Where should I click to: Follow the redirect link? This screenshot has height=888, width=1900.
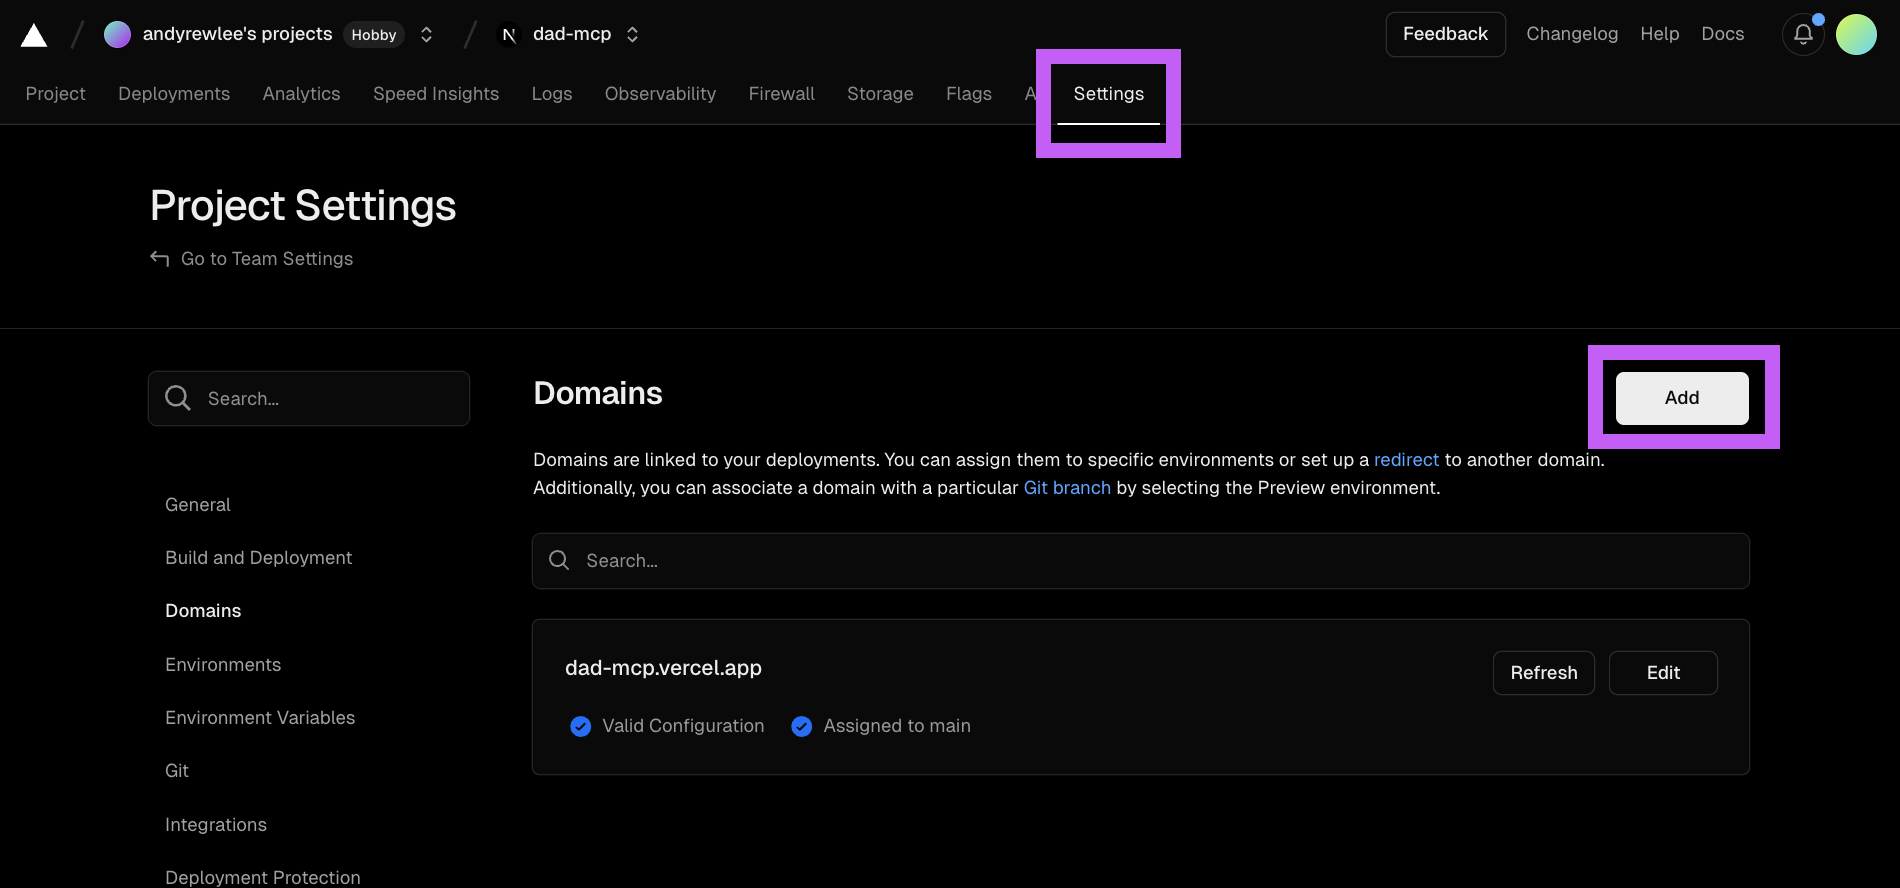[x=1406, y=460]
